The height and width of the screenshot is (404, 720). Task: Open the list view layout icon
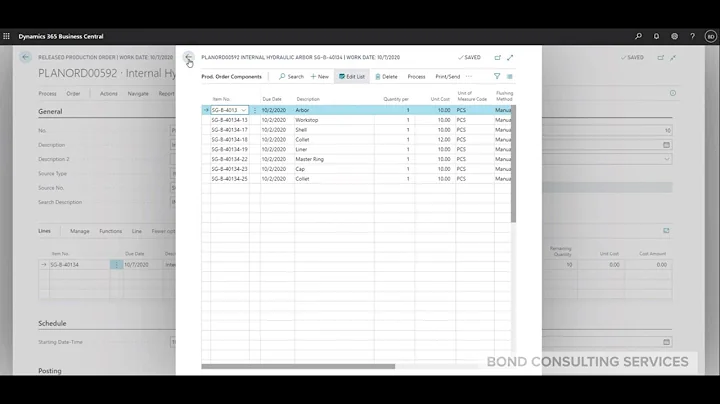pos(510,76)
